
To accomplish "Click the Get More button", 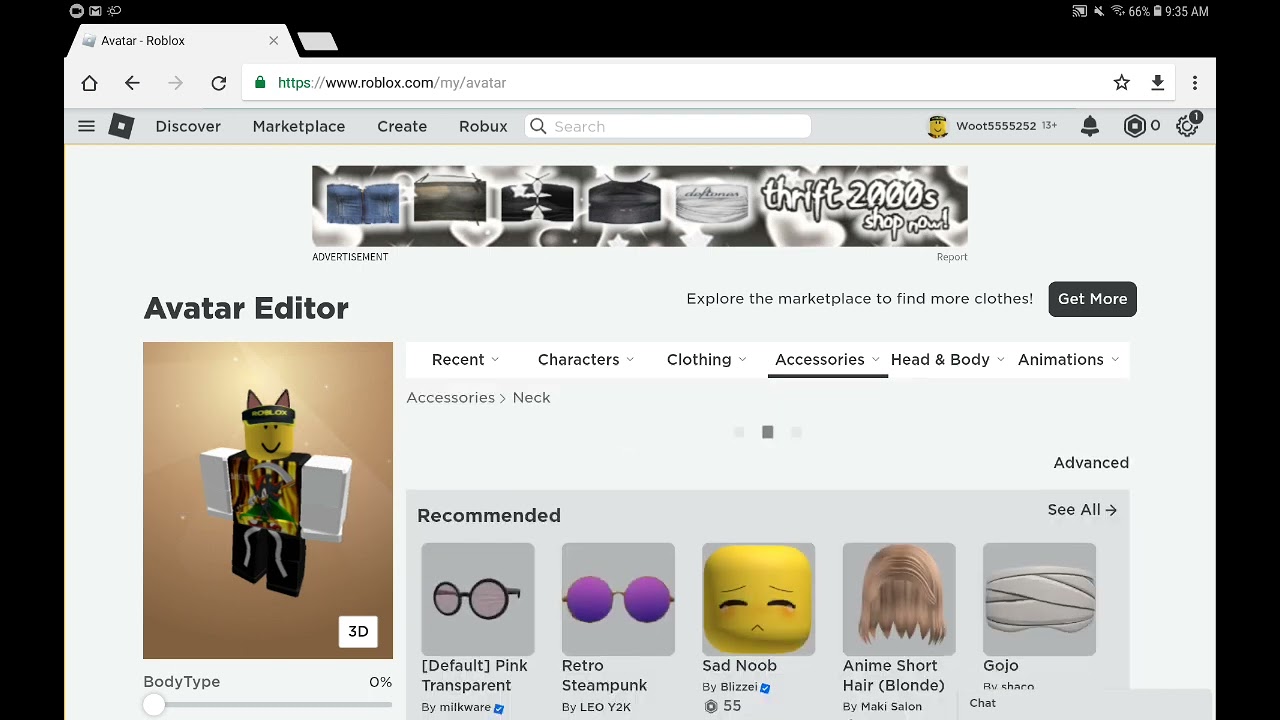I will [x=1092, y=299].
